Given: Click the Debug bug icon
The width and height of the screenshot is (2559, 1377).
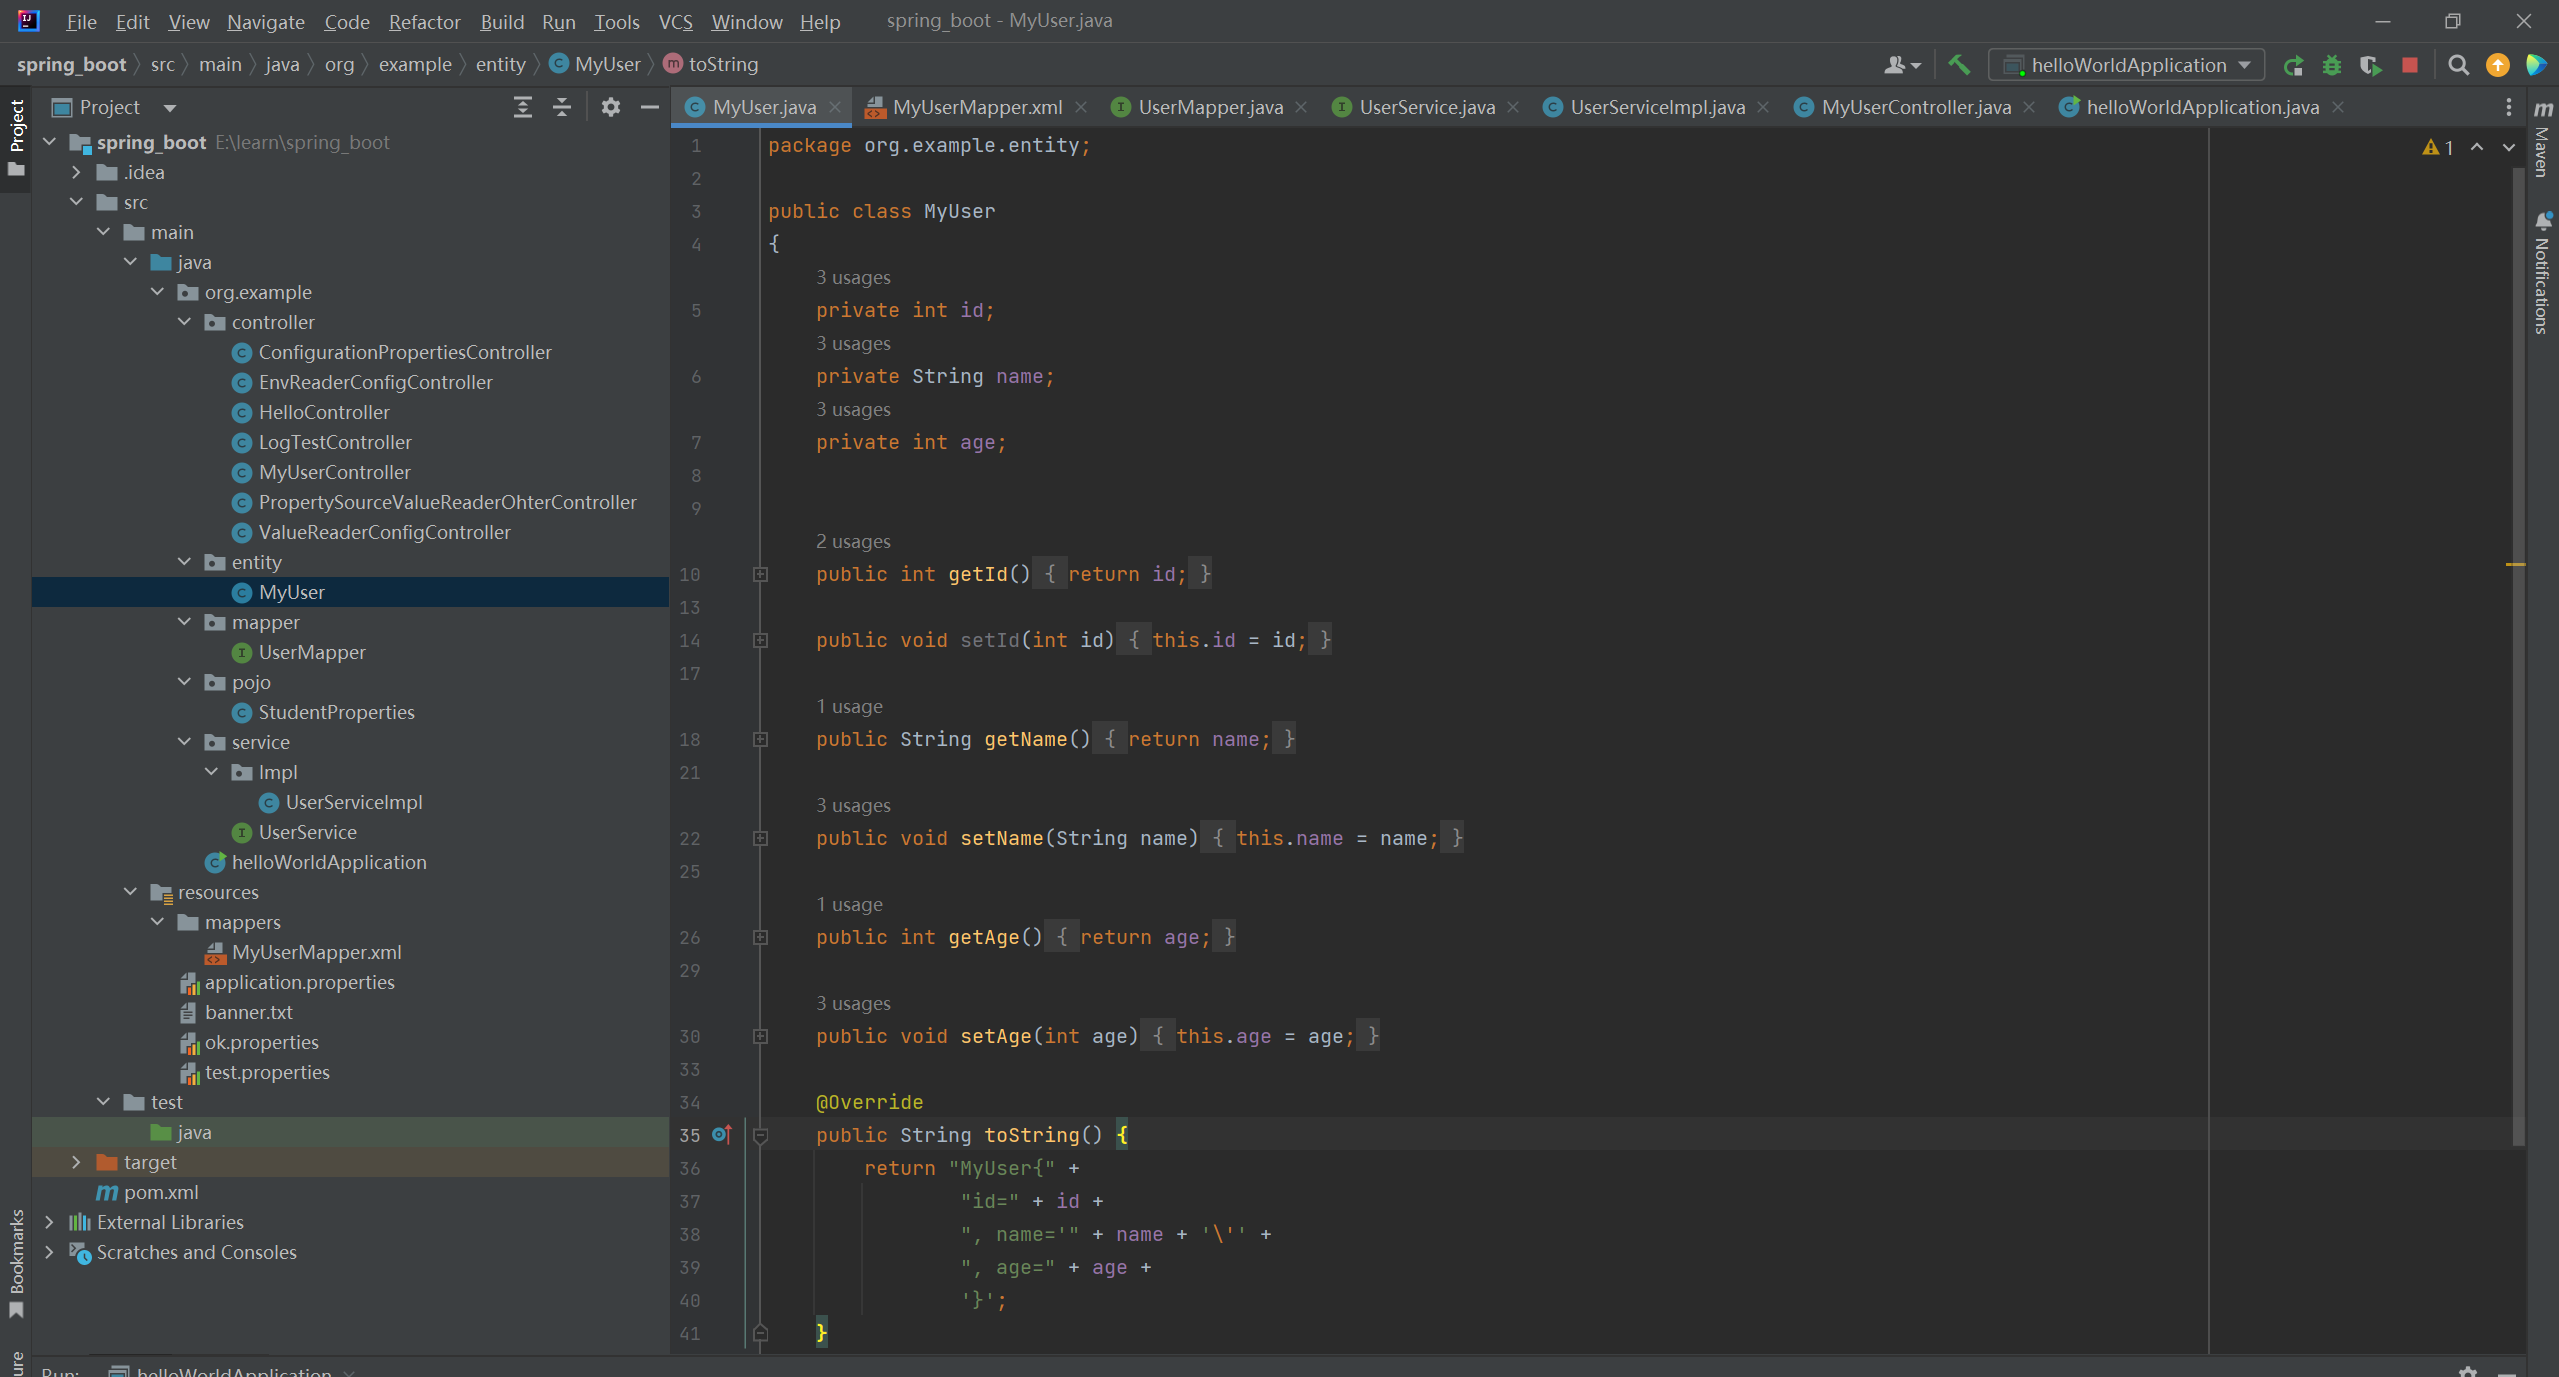Looking at the screenshot, I should pos(2331,65).
